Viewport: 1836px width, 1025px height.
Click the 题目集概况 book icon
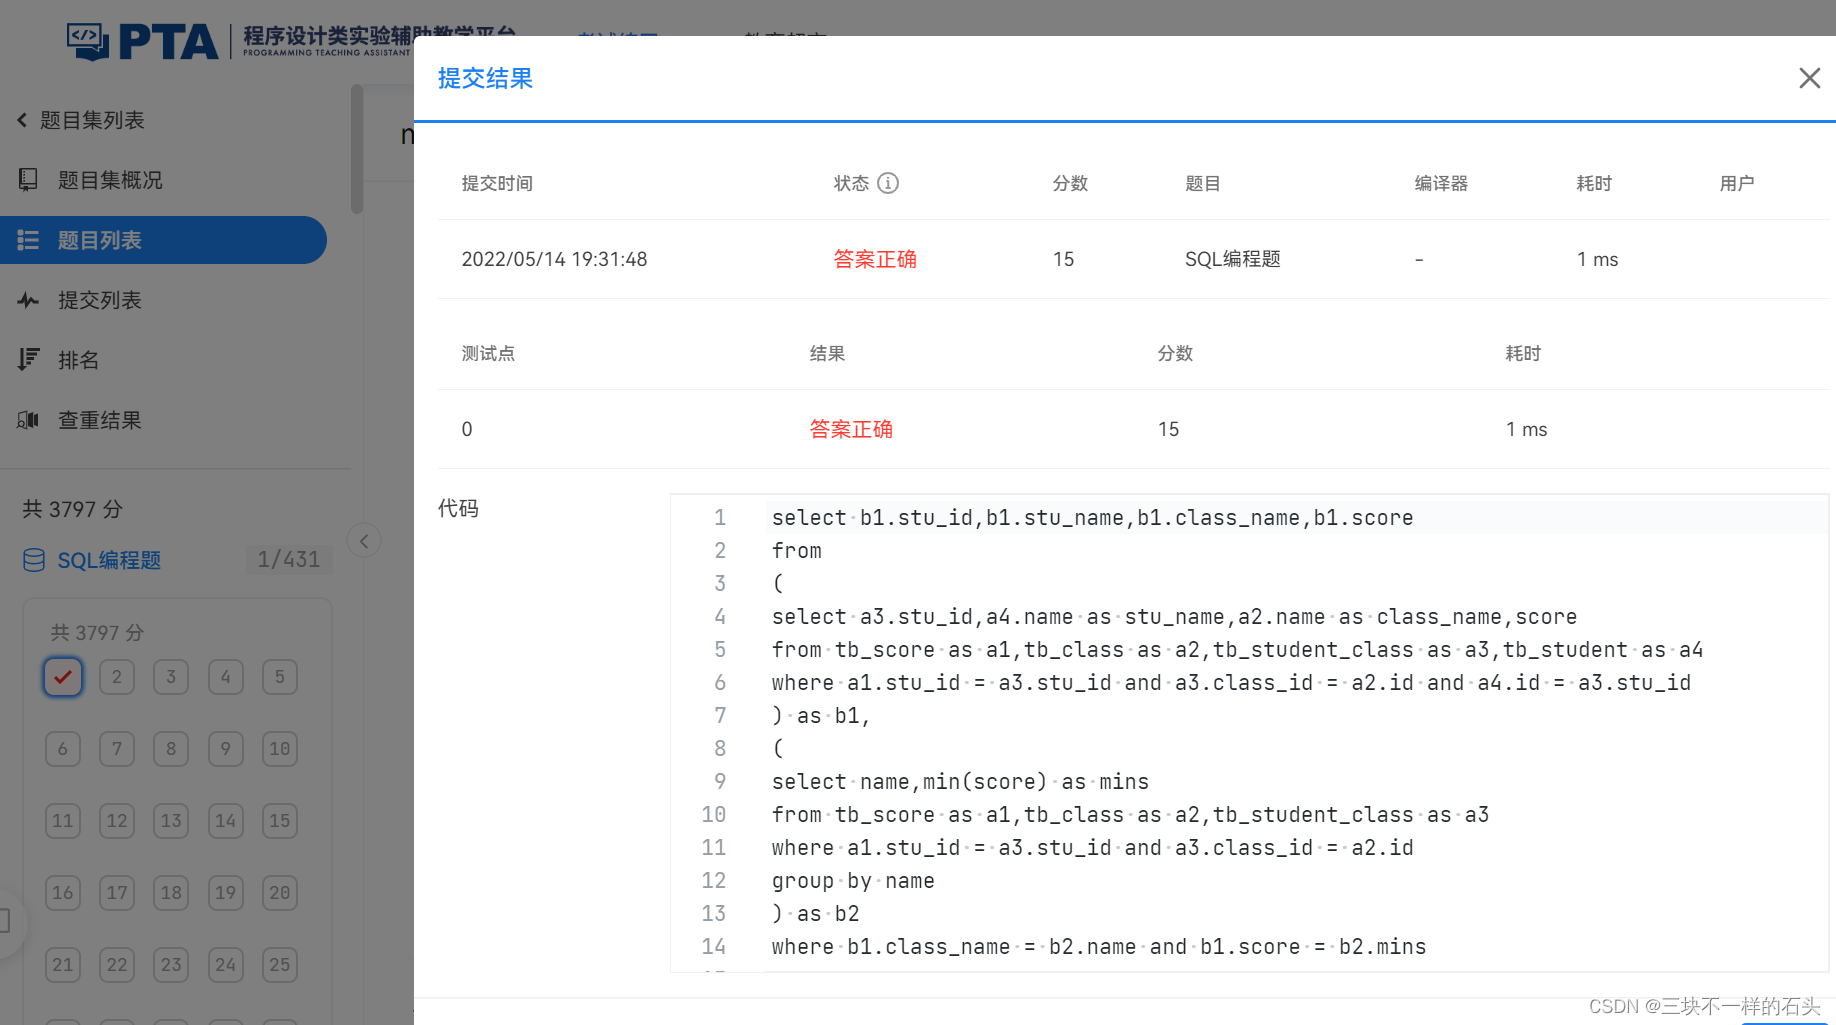[x=28, y=180]
